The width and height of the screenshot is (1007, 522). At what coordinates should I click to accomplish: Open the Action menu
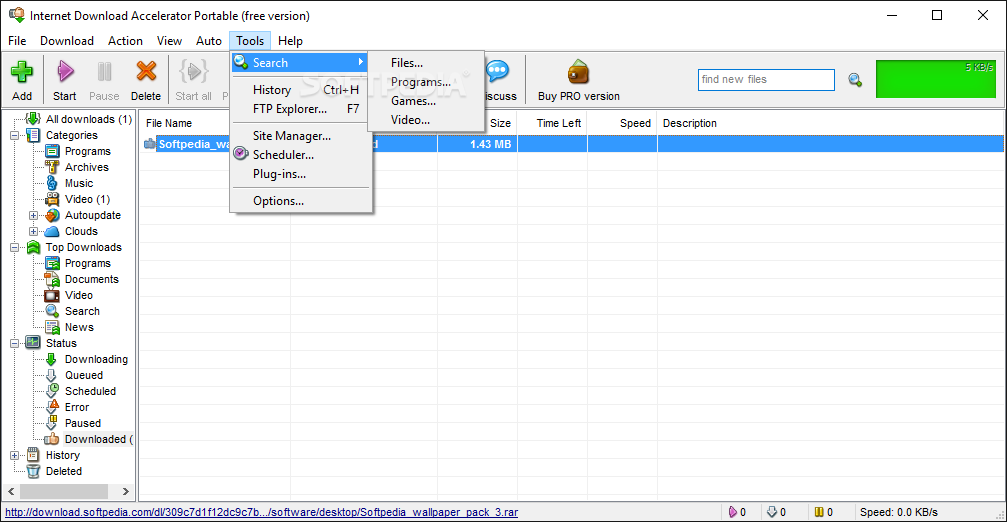point(125,40)
